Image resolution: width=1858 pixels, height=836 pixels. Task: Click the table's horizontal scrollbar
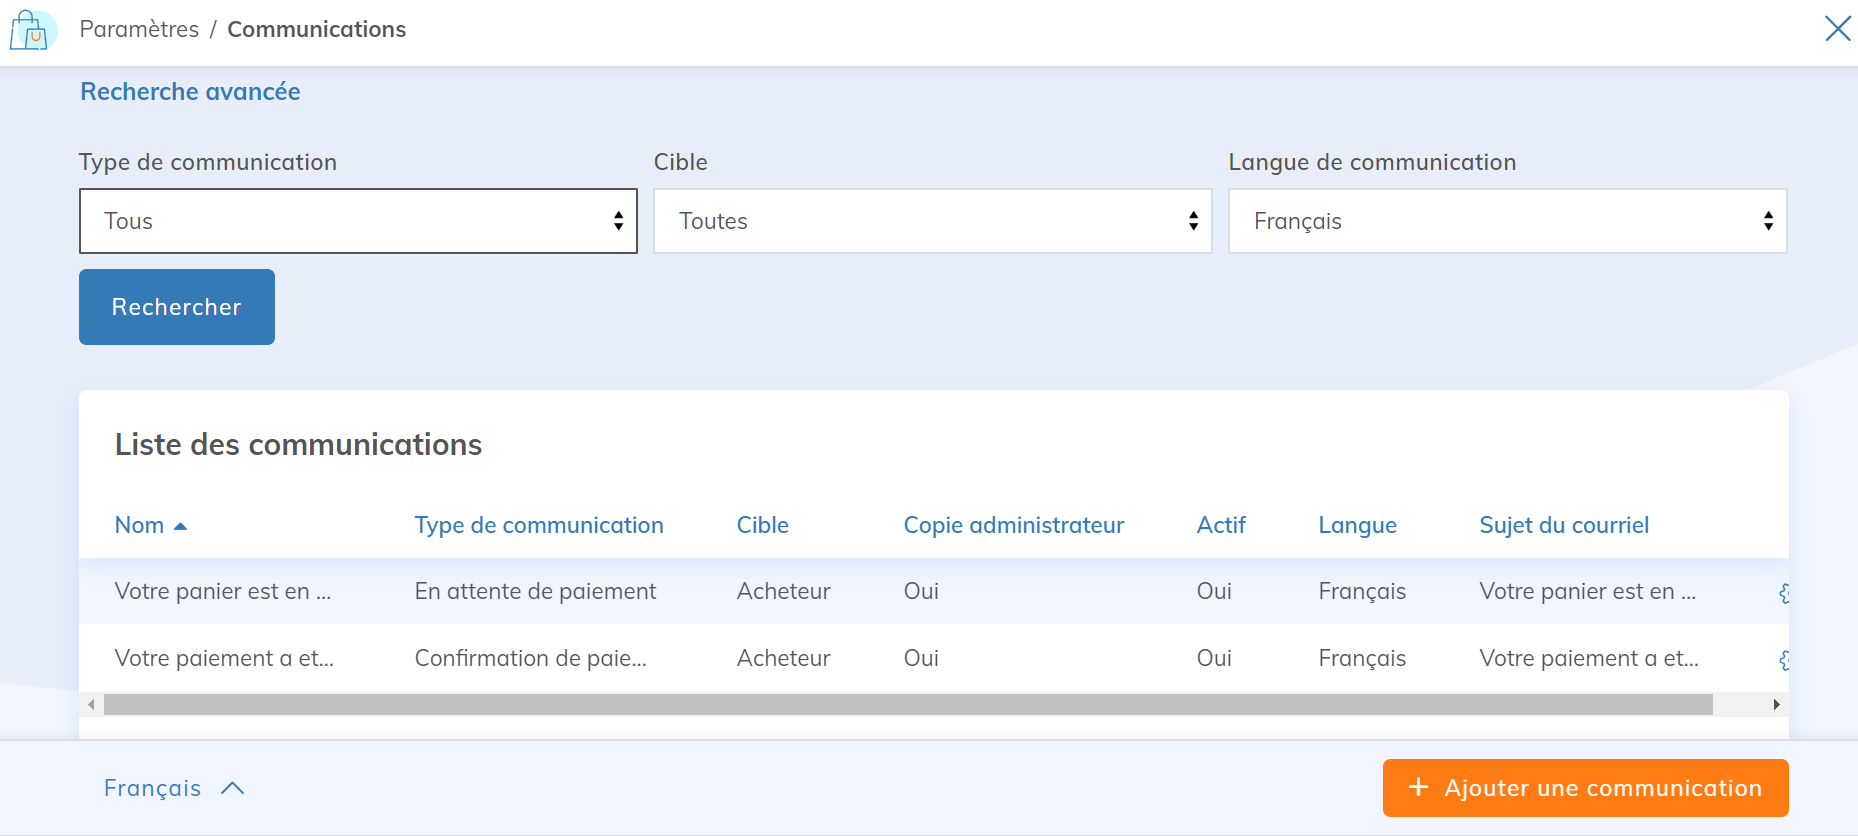907,705
